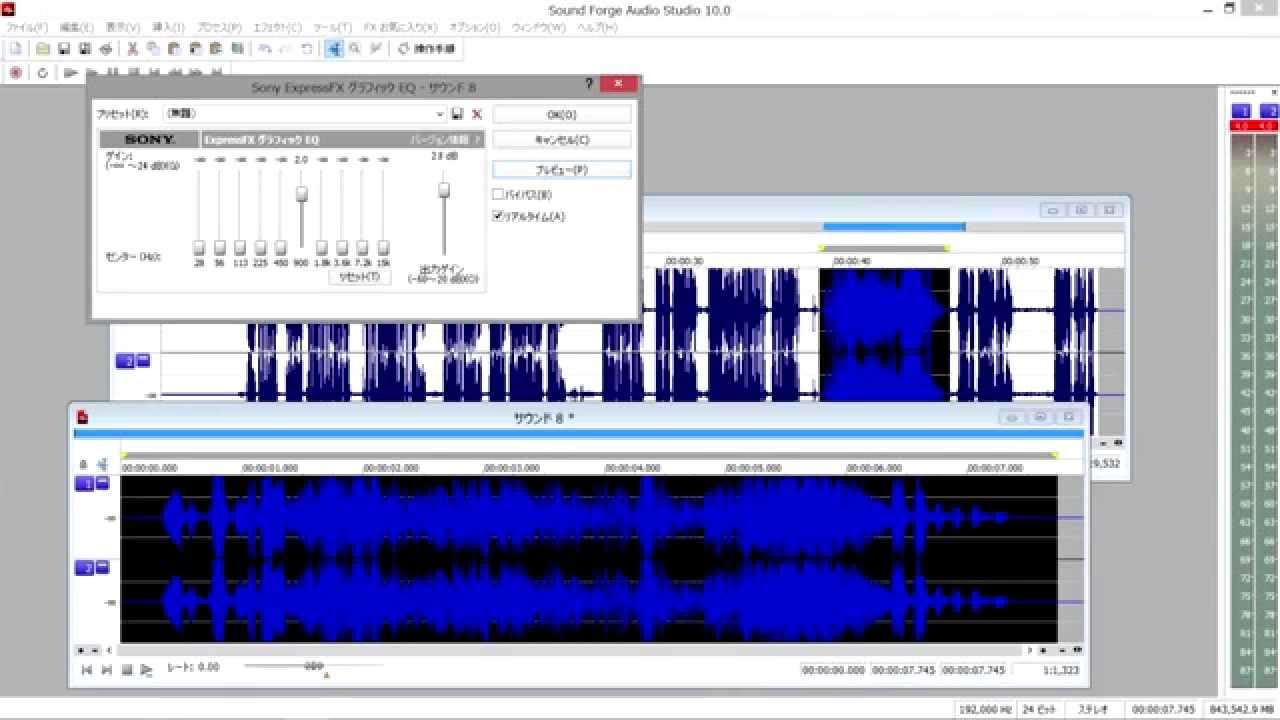Click the blue overview bar in サウンド 8 window

pos(579,434)
